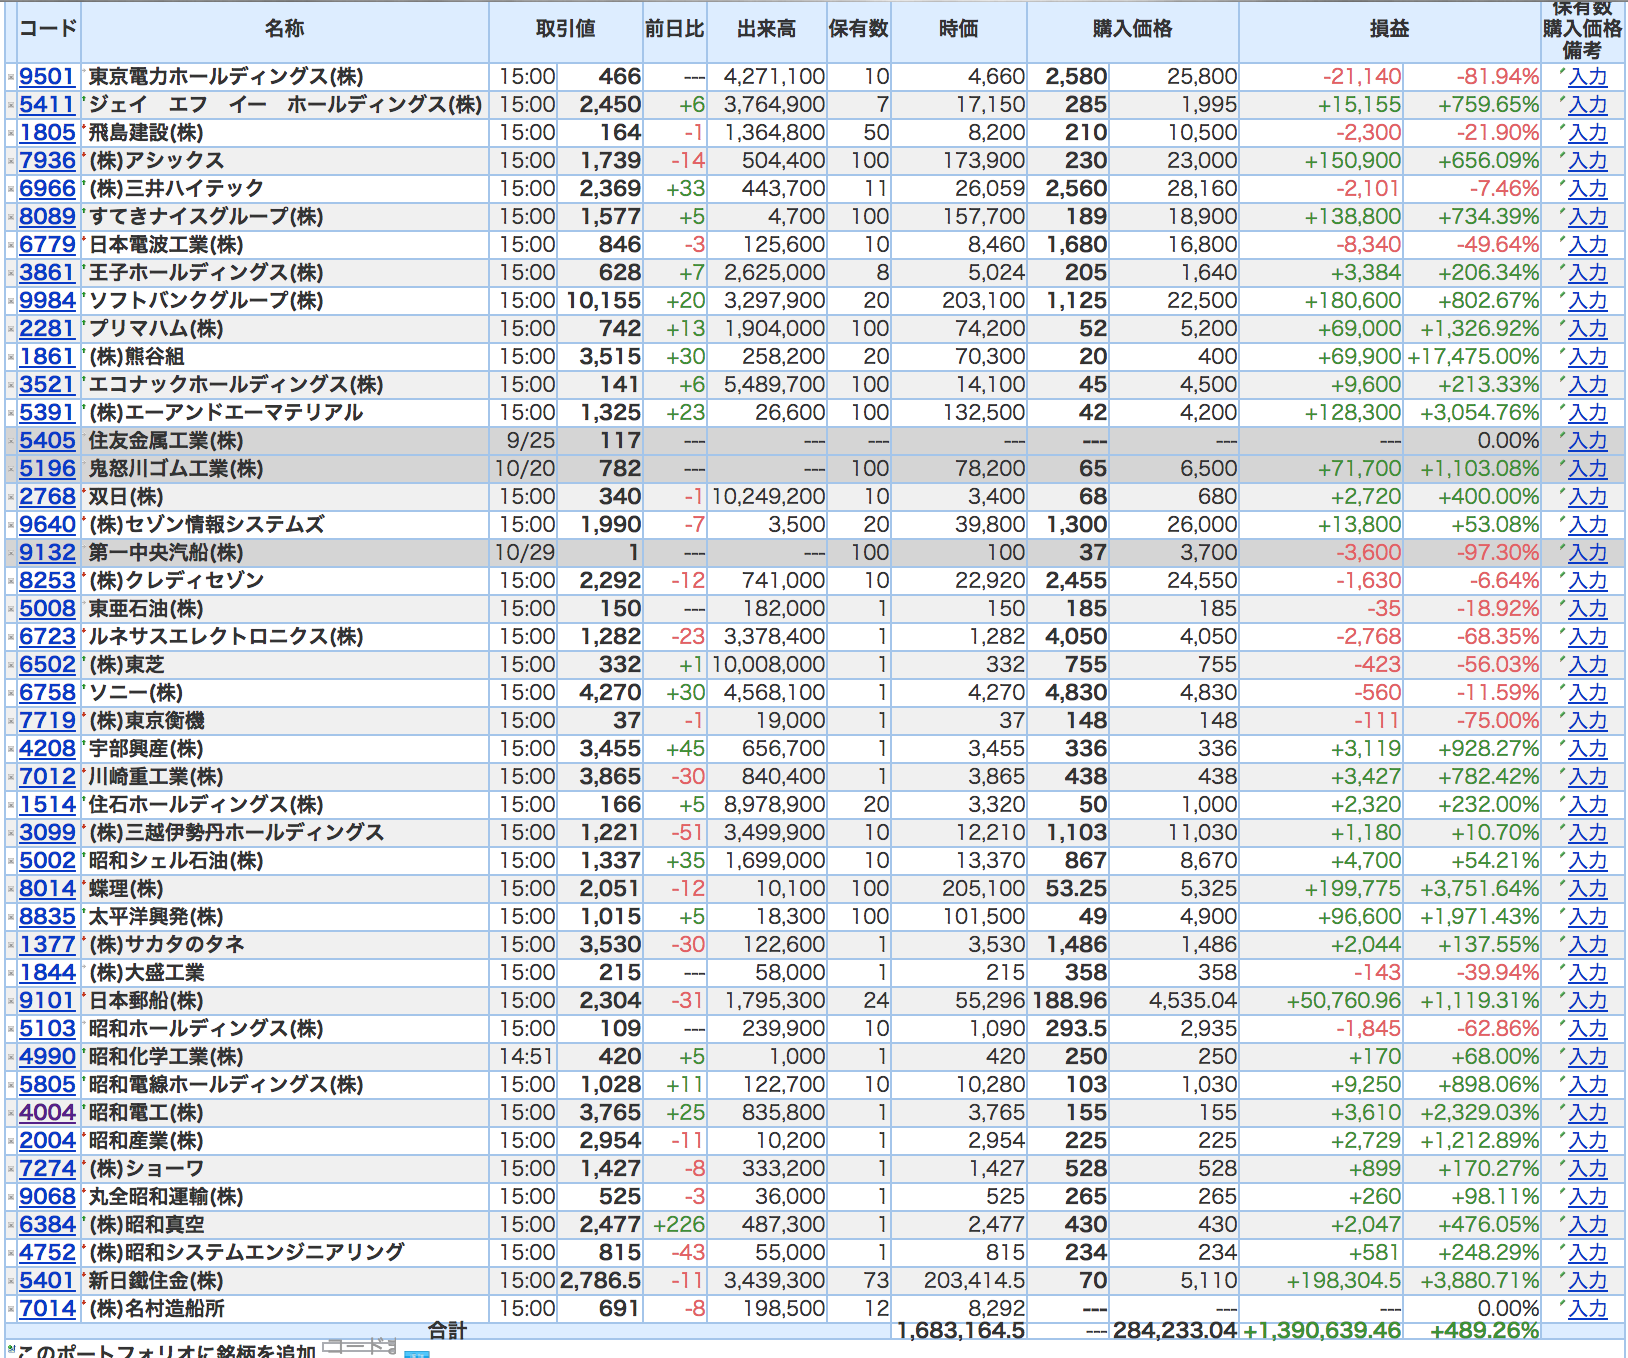Click the stock name 王子ホールディングス(株)

(x=206, y=273)
